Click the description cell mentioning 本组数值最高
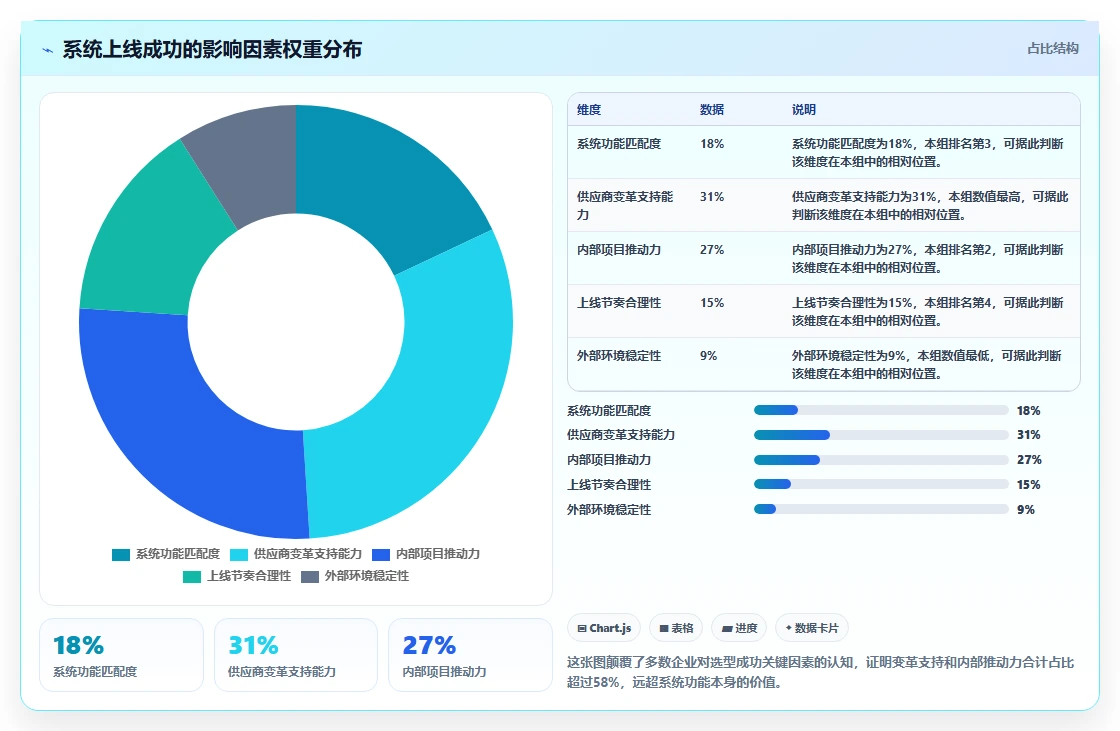This screenshot has height=731, width=1120. 930,205
